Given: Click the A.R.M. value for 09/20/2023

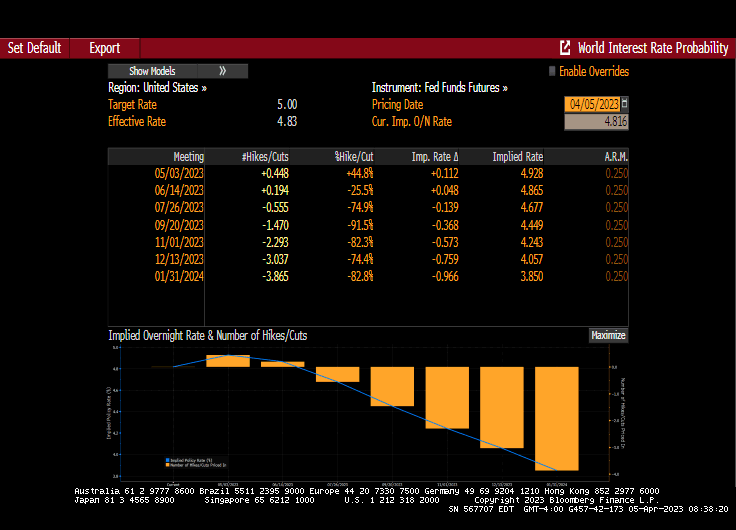Looking at the screenshot, I should click(x=616, y=224).
